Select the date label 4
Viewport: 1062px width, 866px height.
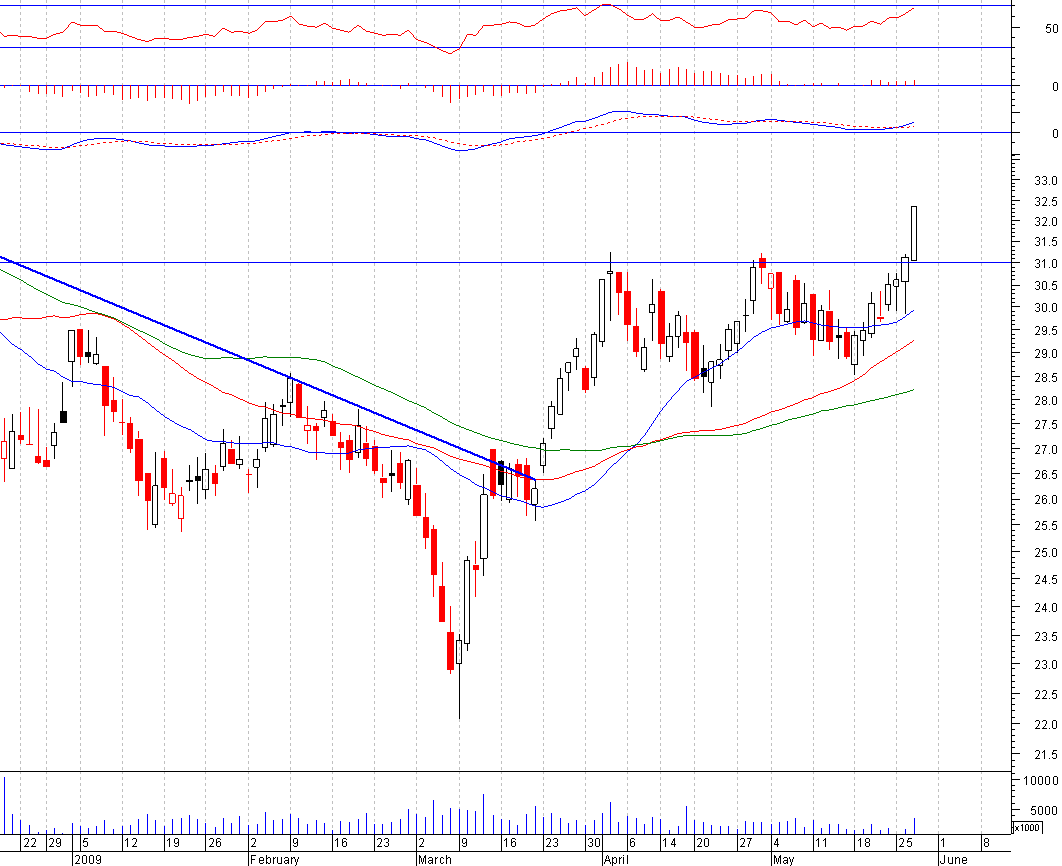click(776, 843)
